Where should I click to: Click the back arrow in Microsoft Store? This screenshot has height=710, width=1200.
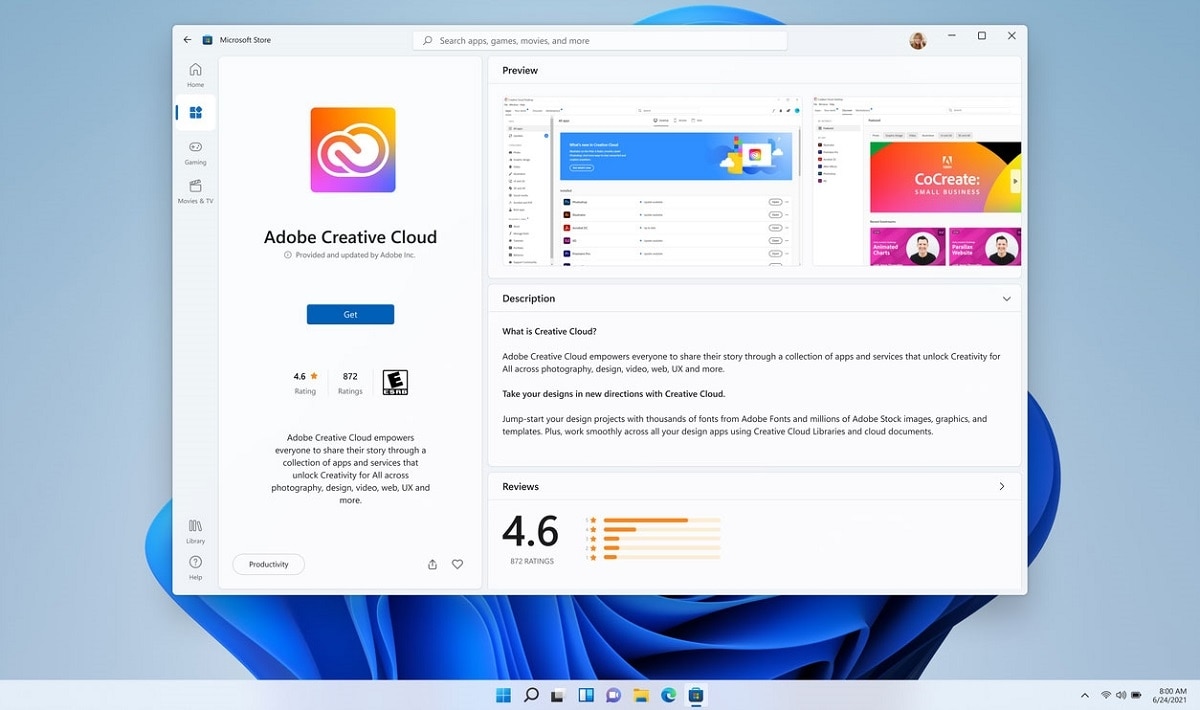[187, 40]
